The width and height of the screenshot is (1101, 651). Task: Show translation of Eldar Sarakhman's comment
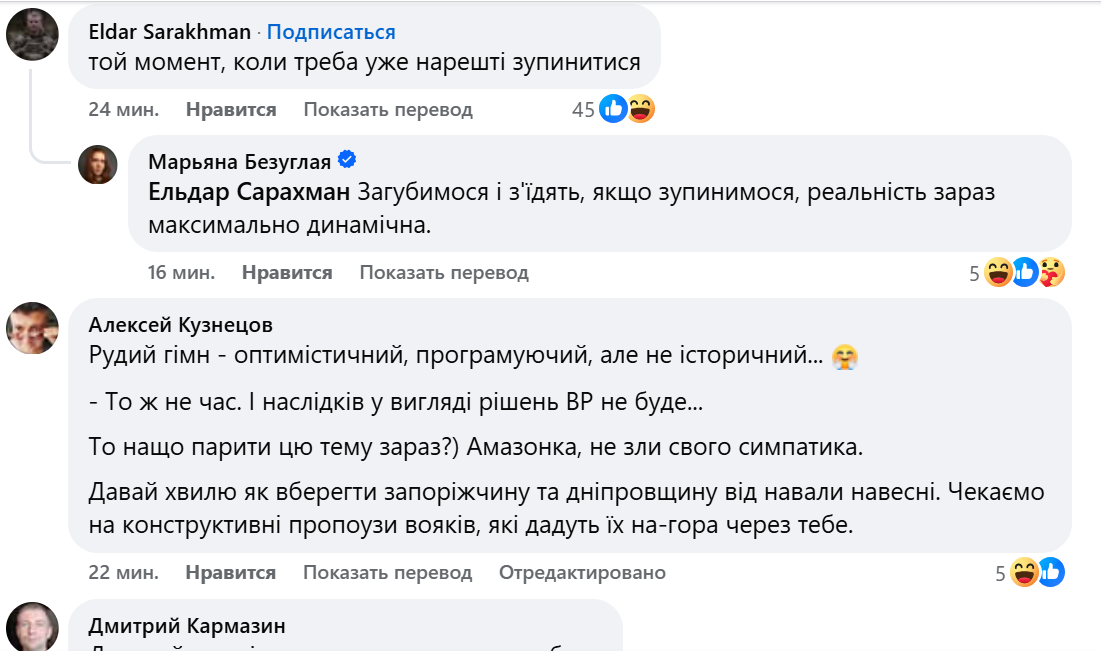point(388,110)
